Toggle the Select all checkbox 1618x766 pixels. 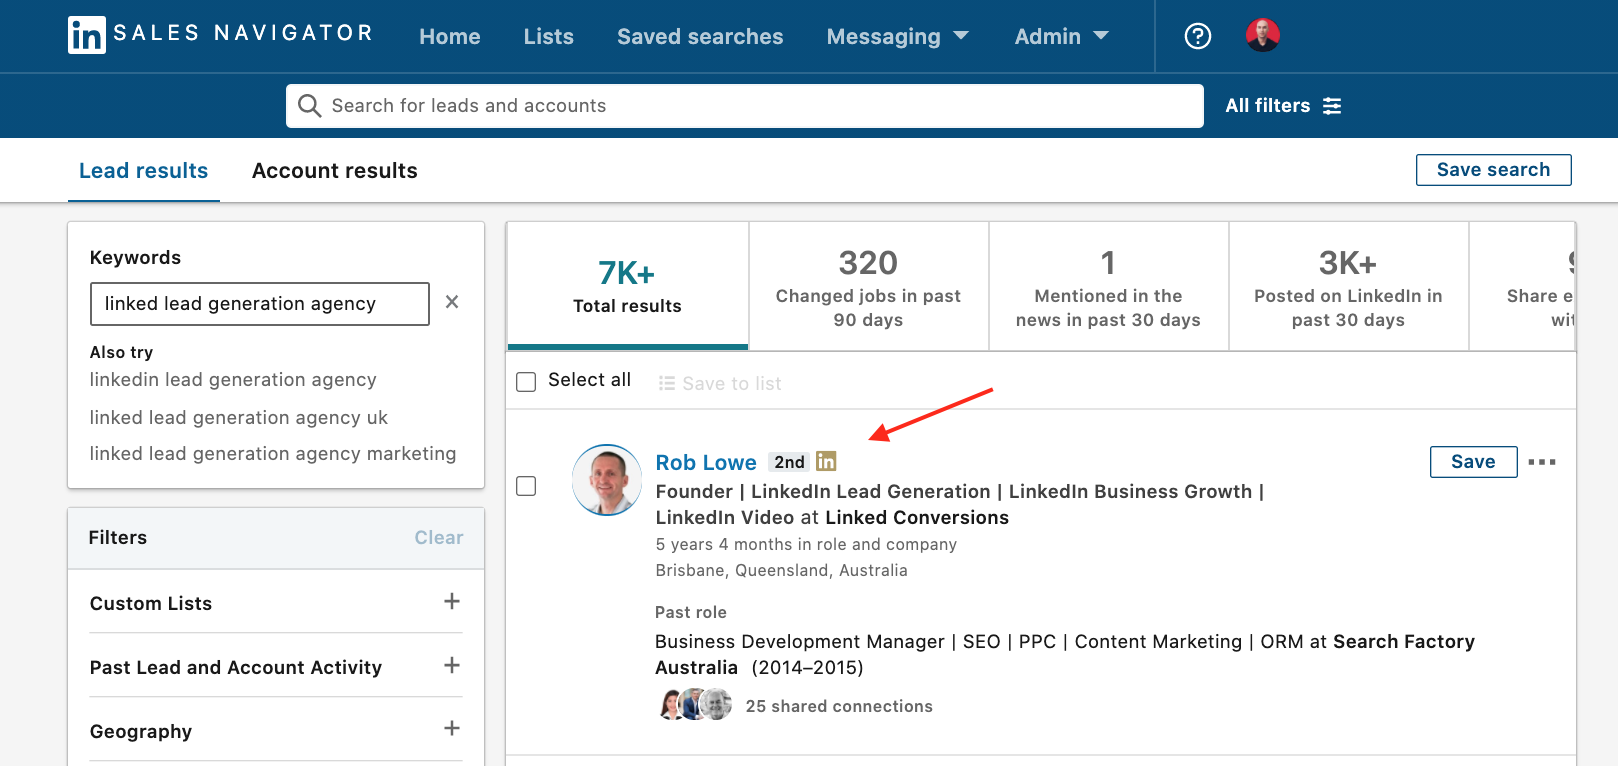(x=526, y=382)
